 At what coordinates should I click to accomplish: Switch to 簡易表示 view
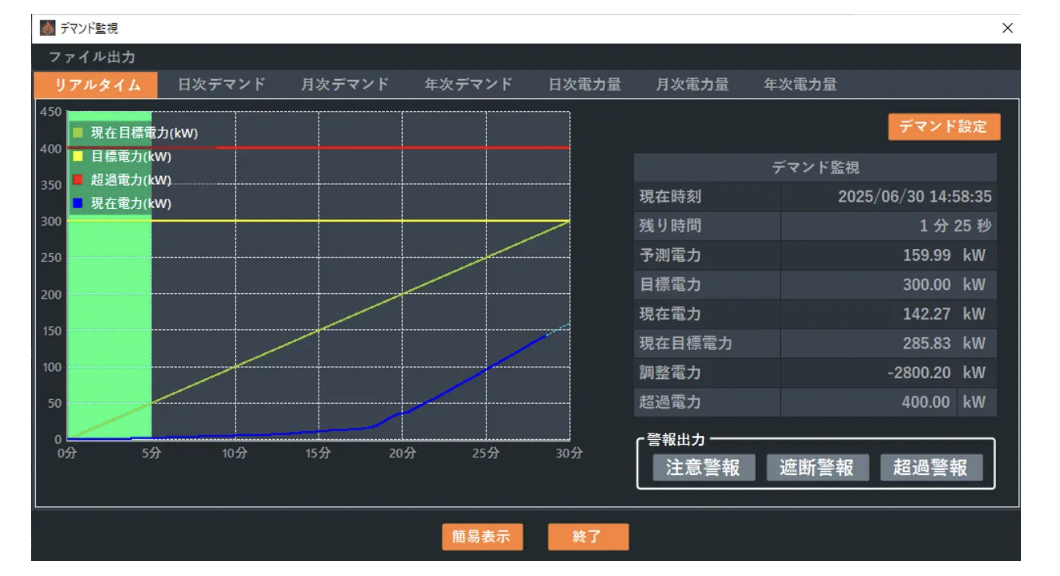[482, 536]
